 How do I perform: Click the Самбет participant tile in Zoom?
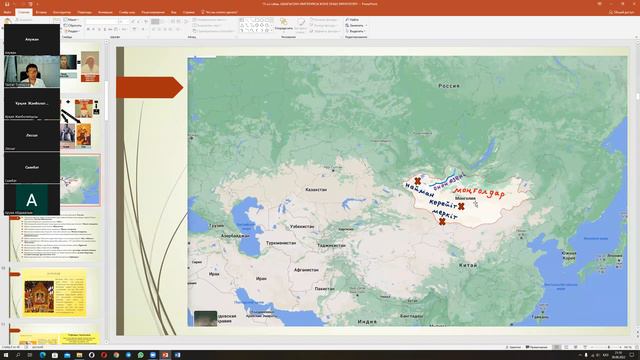tap(32, 167)
